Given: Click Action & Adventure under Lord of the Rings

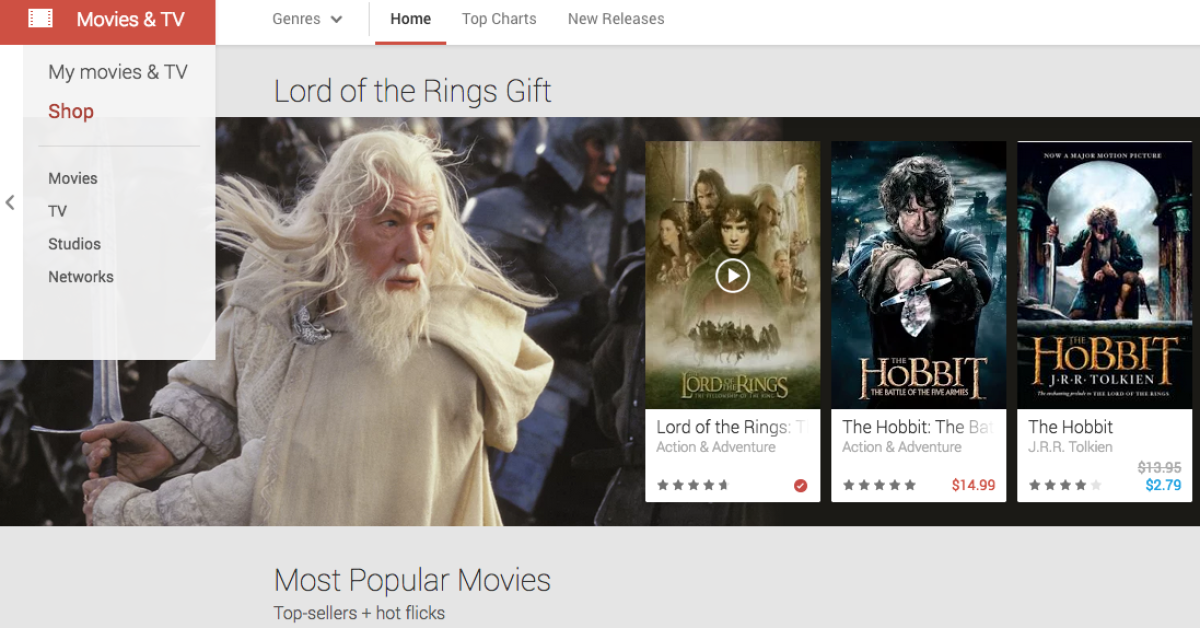Looking at the screenshot, I should coord(716,447).
